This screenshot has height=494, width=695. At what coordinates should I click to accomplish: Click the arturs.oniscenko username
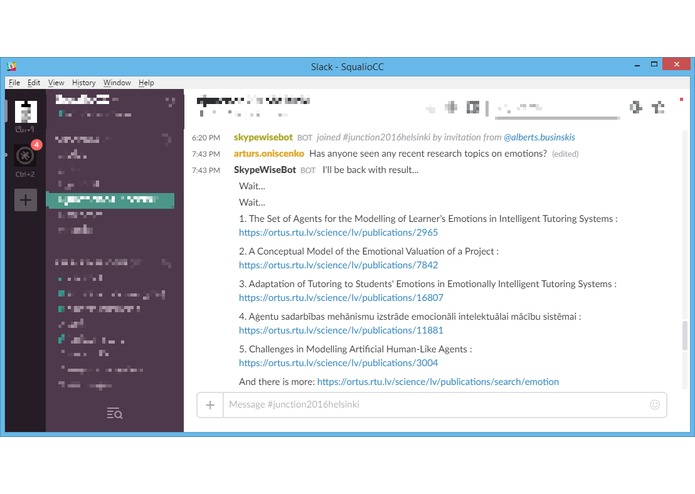pos(269,154)
